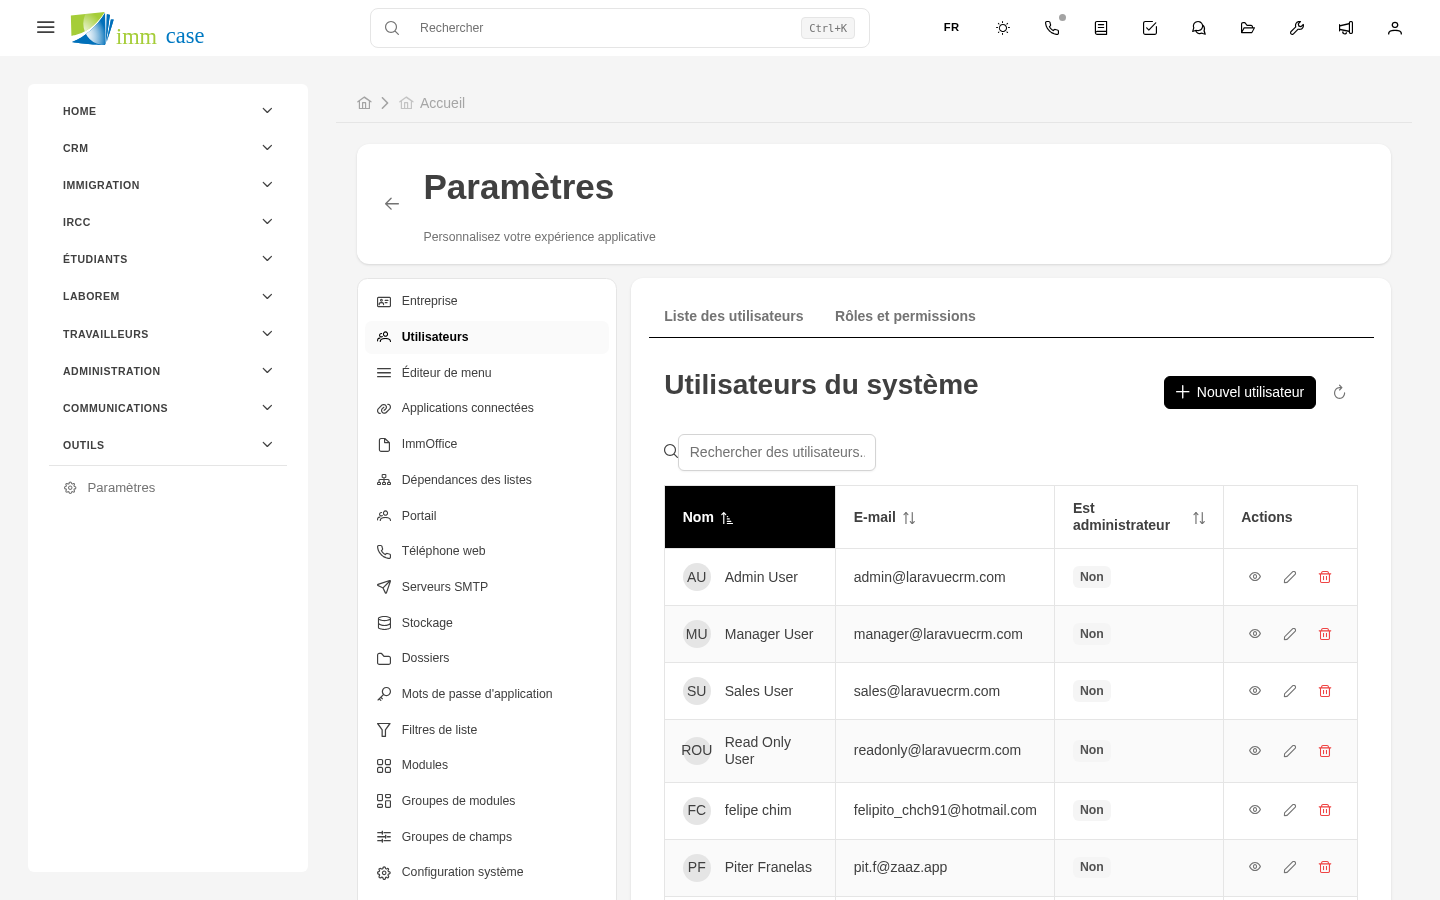Expand the TRAVAILLEURS sidebar section
This screenshot has height=900, width=1440.
[168, 334]
